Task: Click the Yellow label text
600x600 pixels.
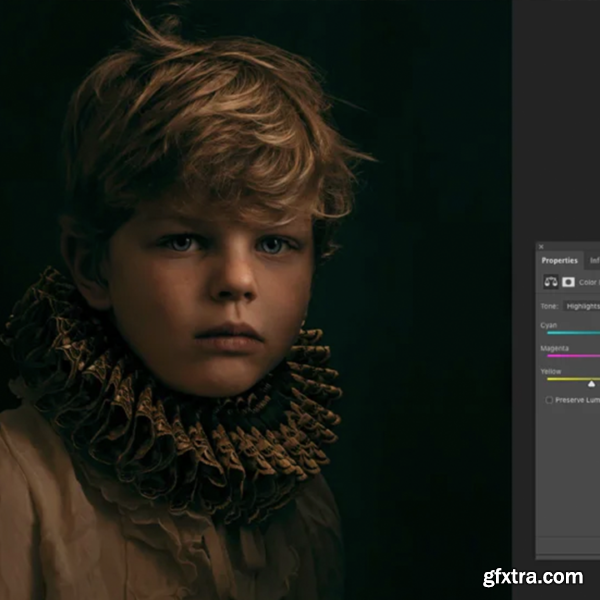Action: [551, 371]
